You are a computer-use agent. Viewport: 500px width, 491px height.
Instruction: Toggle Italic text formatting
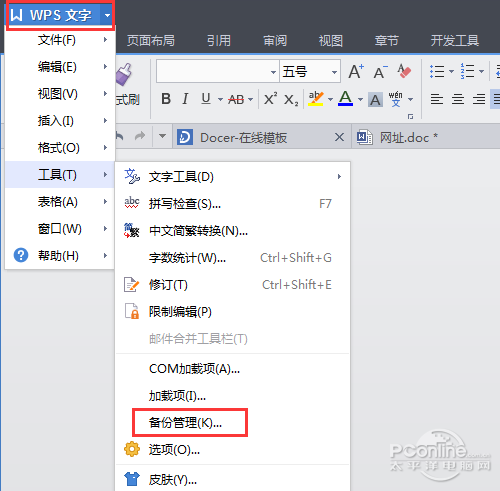click(185, 99)
